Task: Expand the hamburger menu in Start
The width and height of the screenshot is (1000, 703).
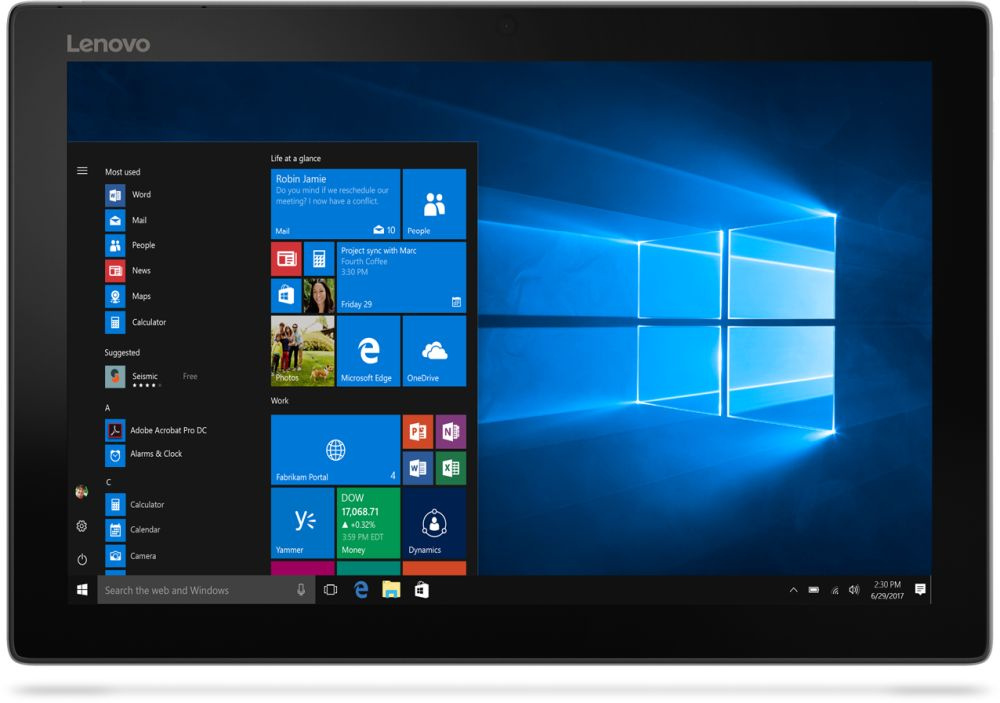Action: [x=82, y=171]
